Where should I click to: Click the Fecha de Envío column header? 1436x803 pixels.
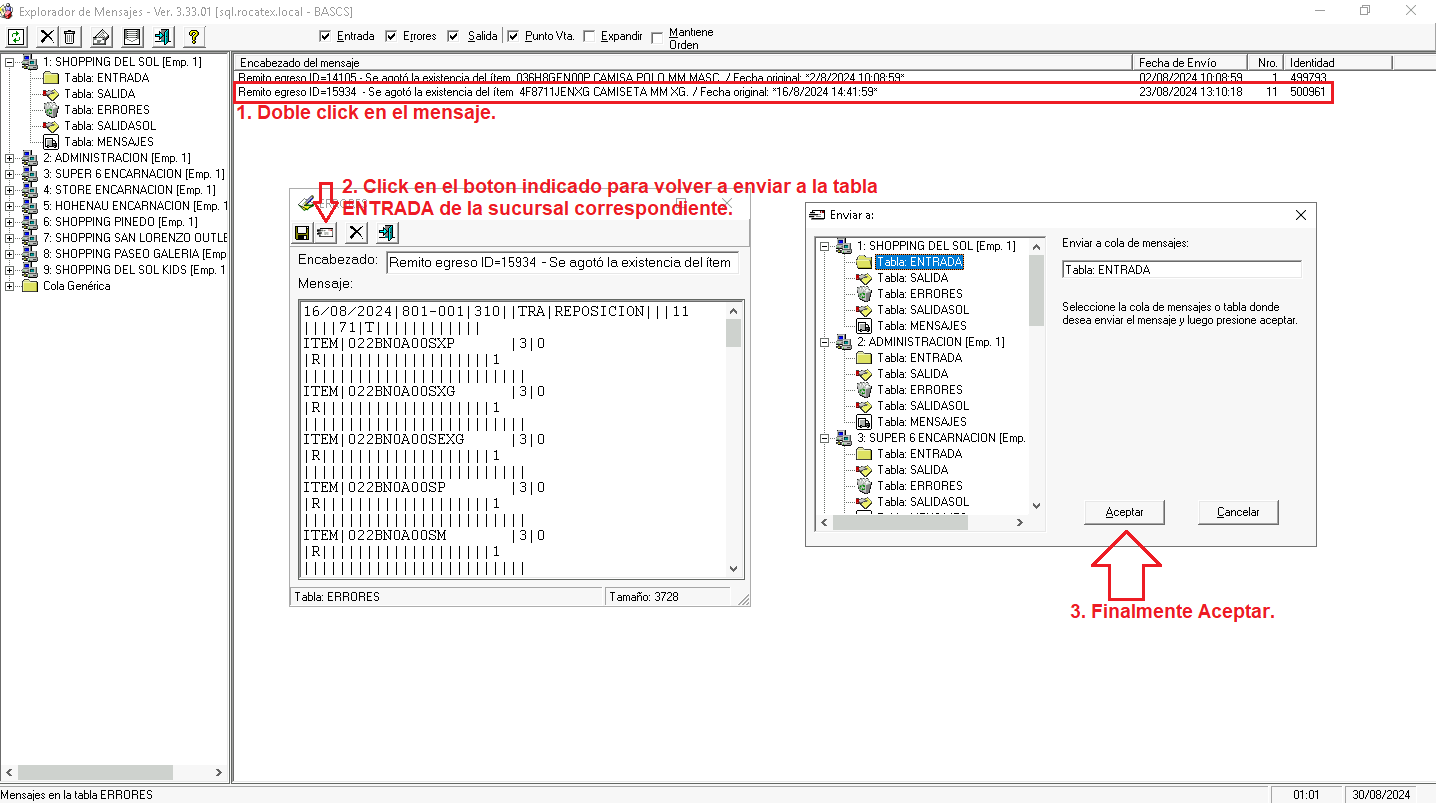point(1189,62)
